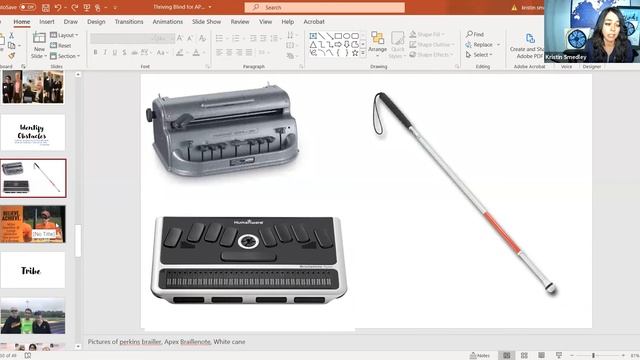640x360 pixels.
Task: Apply numbered list
Action: (x=237, y=38)
